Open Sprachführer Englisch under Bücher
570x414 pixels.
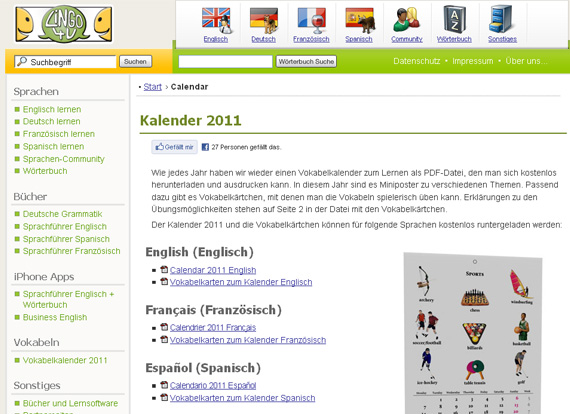(65, 226)
